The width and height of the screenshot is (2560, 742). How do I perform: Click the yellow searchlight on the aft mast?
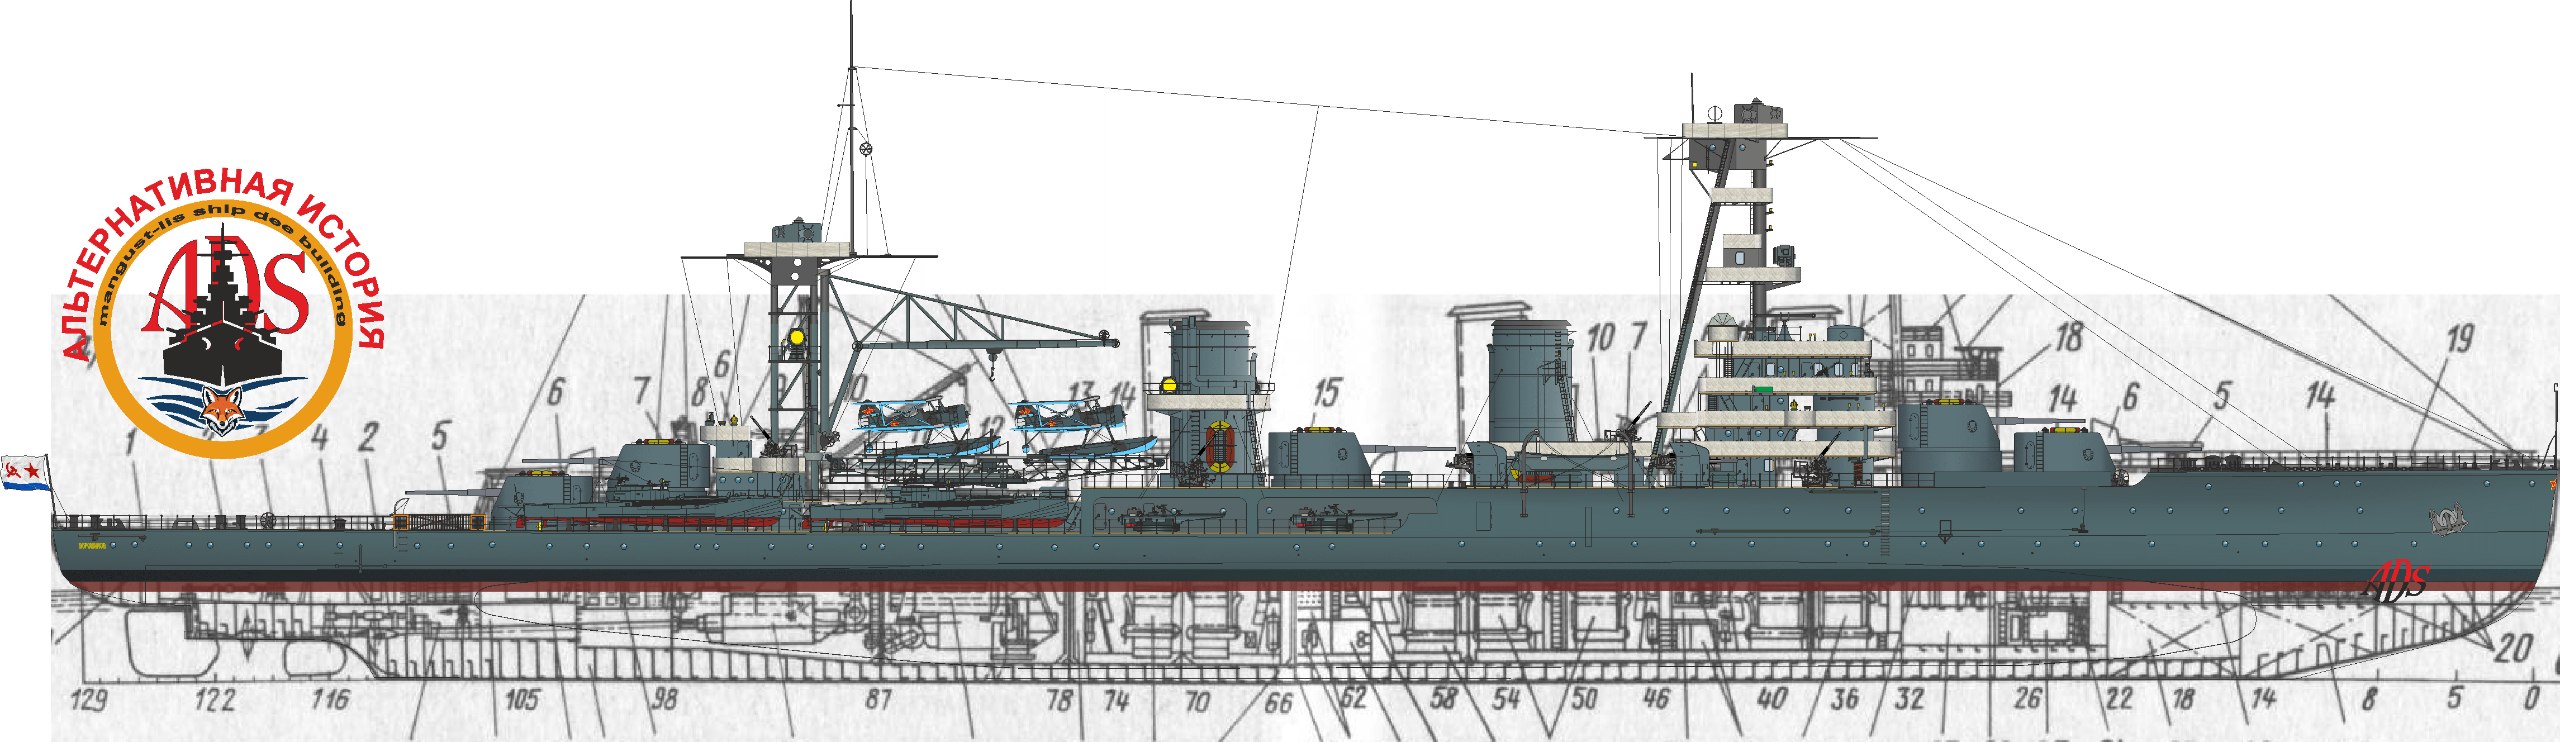[x=797, y=337]
